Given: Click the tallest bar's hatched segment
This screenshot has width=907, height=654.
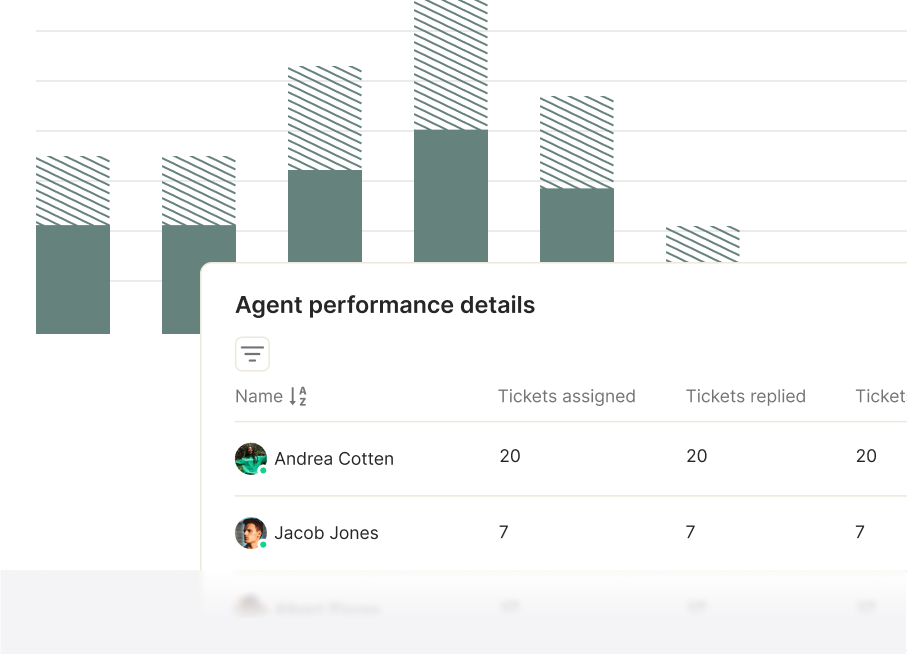Looking at the screenshot, I should pyautogui.click(x=451, y=65).
